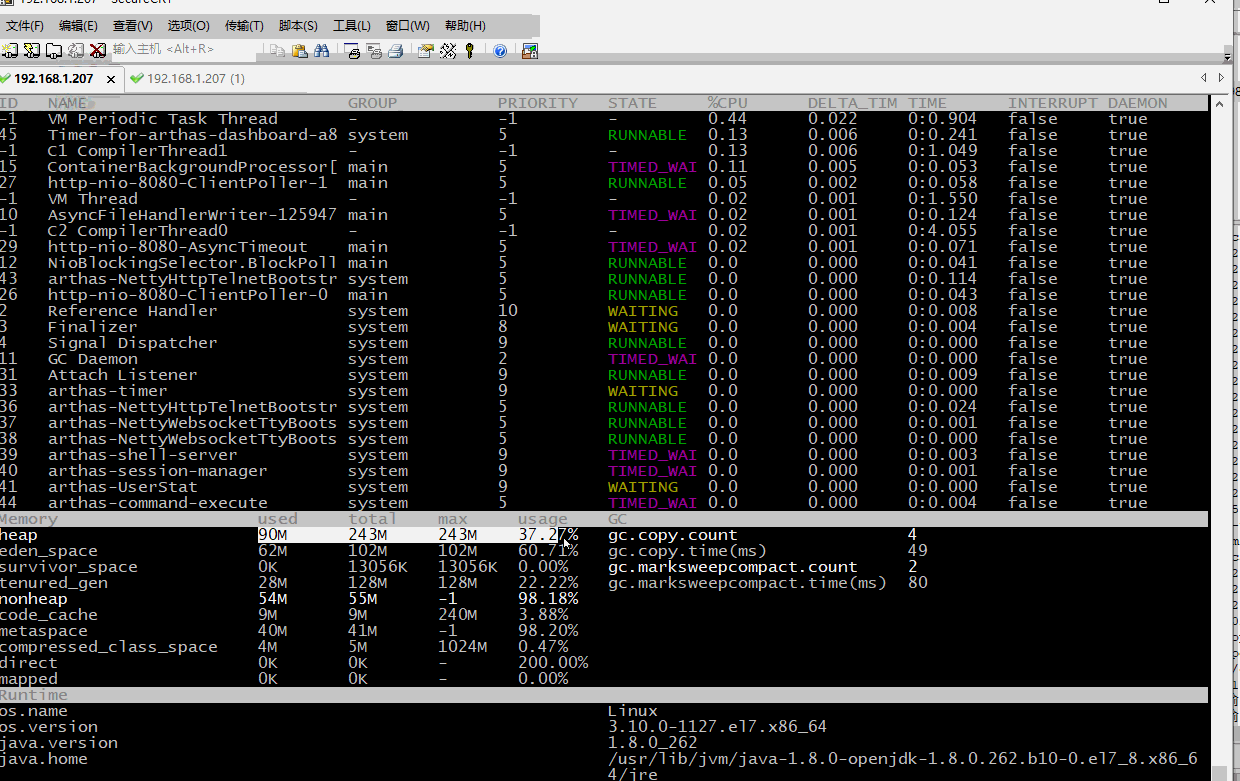The width and height of the screenshot is (1240, 781).
Task: Open the 查看(V) menu
Action: 132,26
